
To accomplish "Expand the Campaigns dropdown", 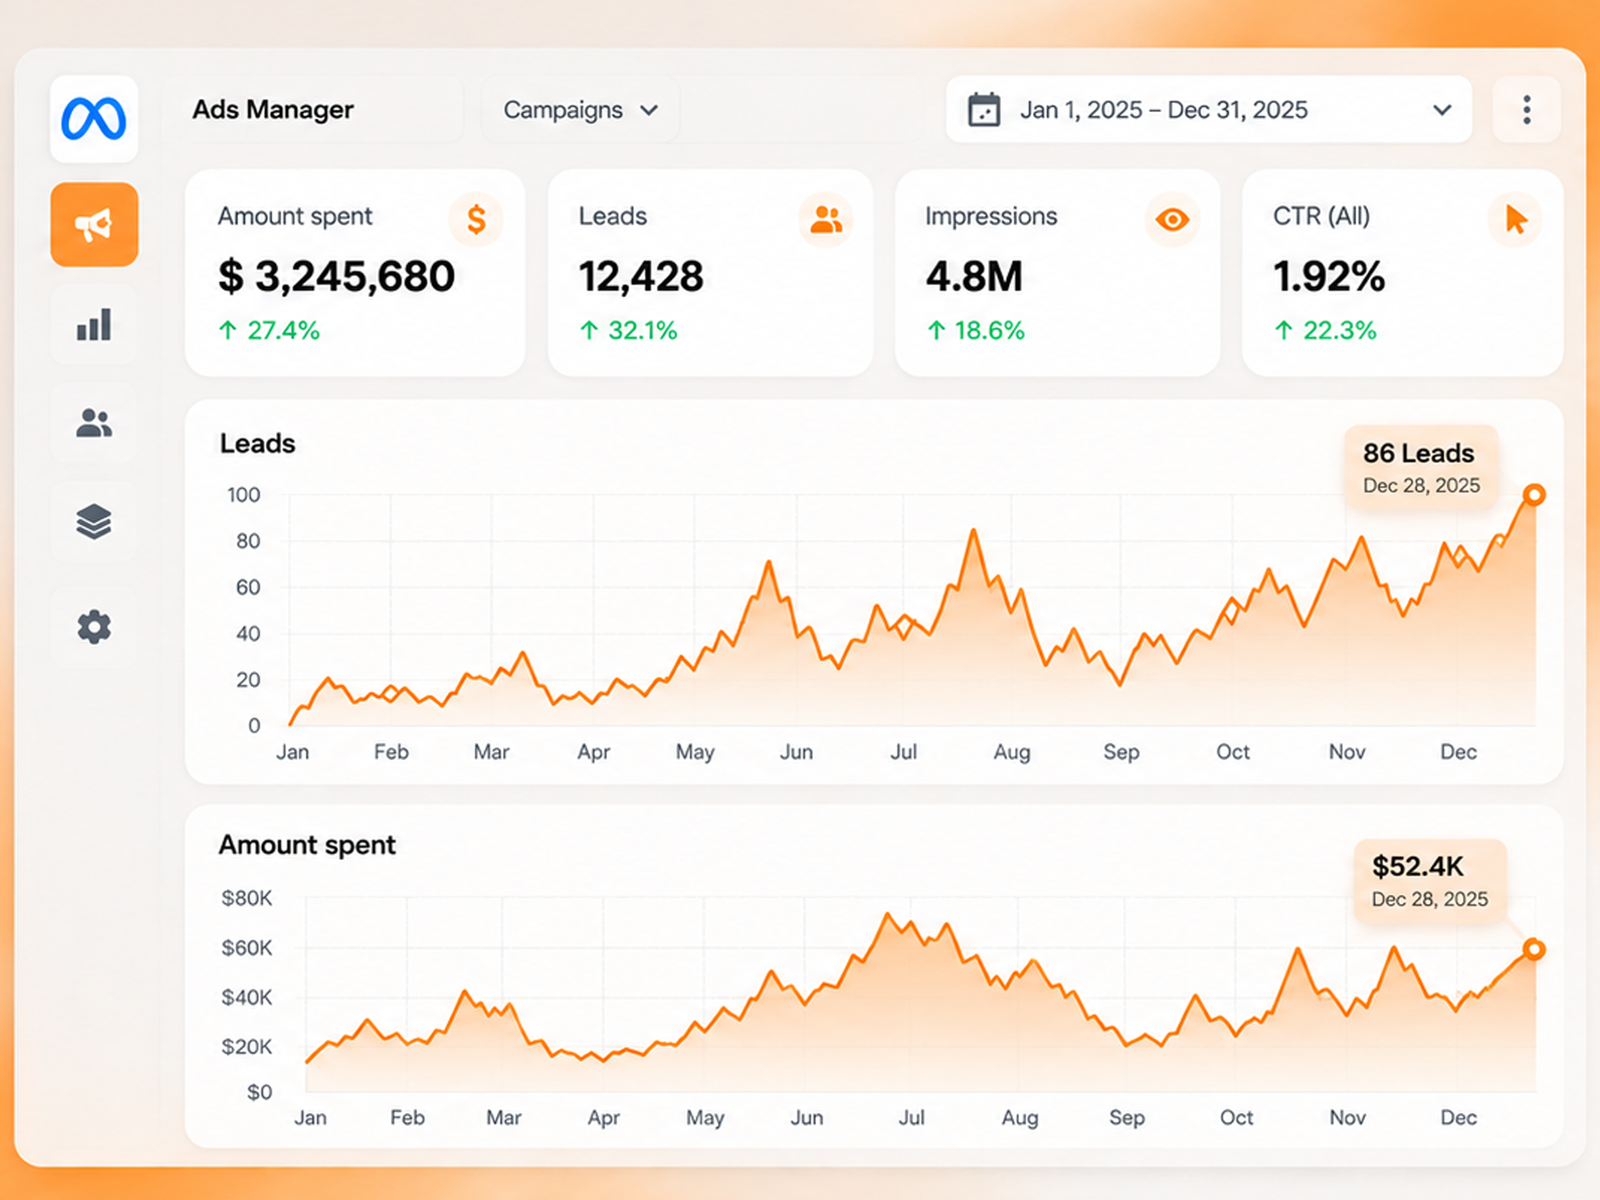I will [x=580, y=110].
